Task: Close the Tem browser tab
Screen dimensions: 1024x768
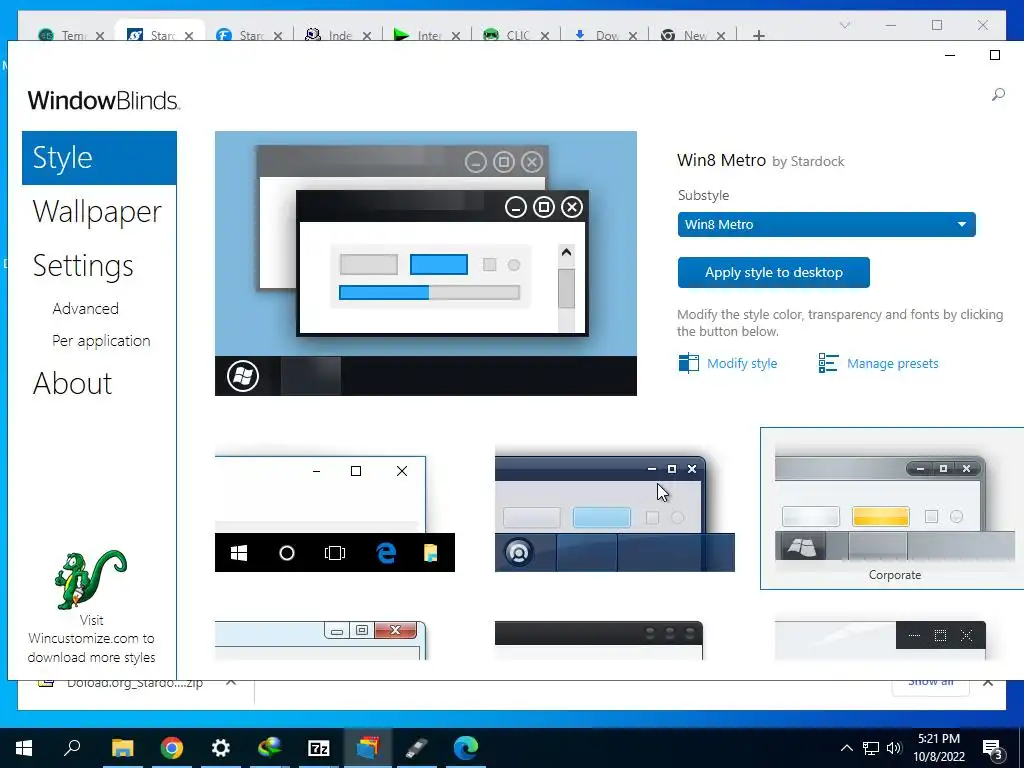Action: pyautogui.click(x=100, y=36)
